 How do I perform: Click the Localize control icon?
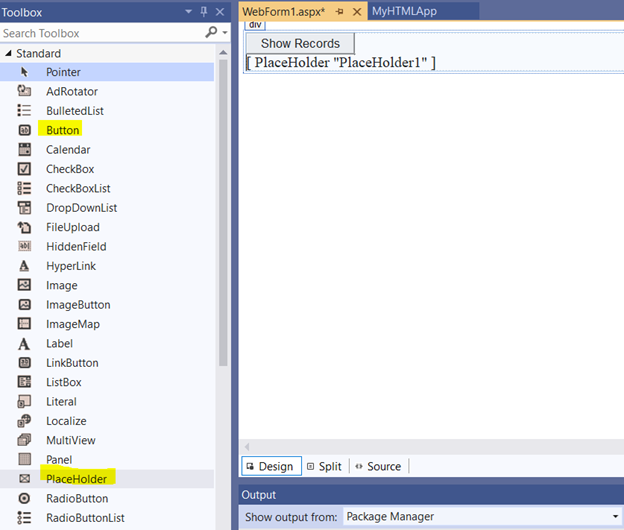(24, 421)
